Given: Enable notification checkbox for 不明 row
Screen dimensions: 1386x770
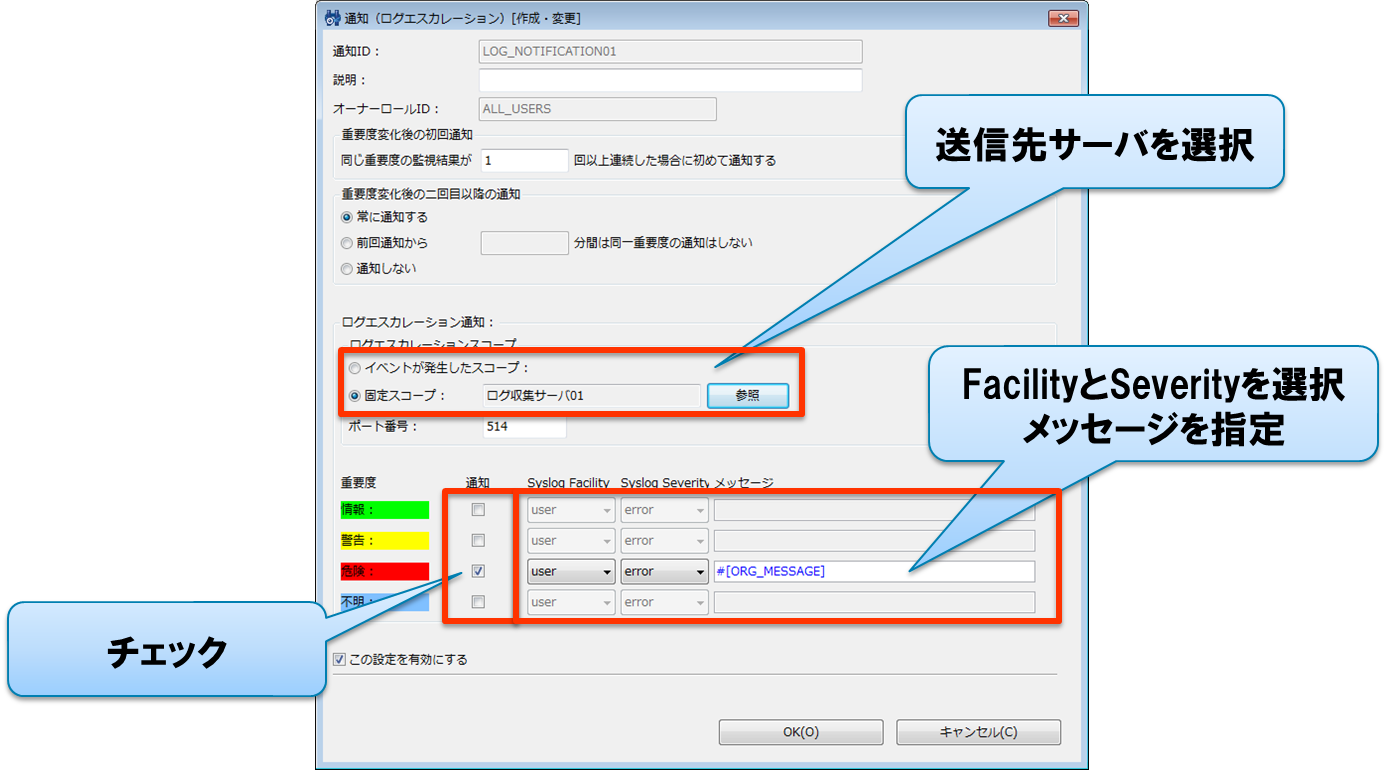Looking at the screenshot, I should (x=478, y=602).
